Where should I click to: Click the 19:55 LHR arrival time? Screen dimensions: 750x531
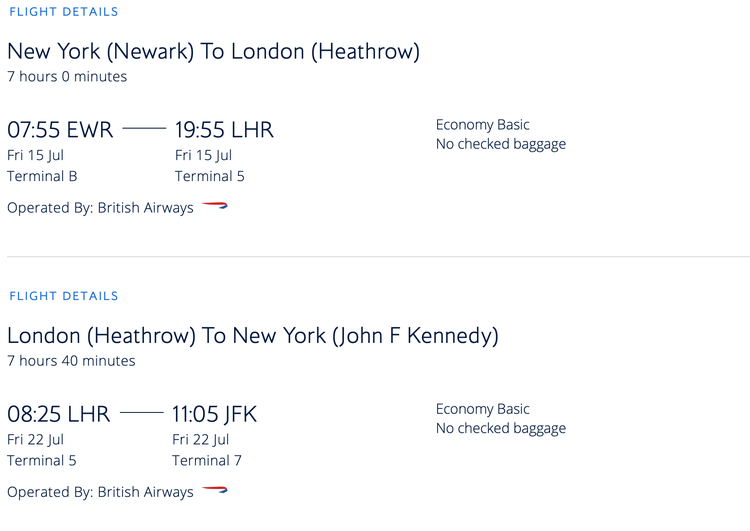point(224,130)
